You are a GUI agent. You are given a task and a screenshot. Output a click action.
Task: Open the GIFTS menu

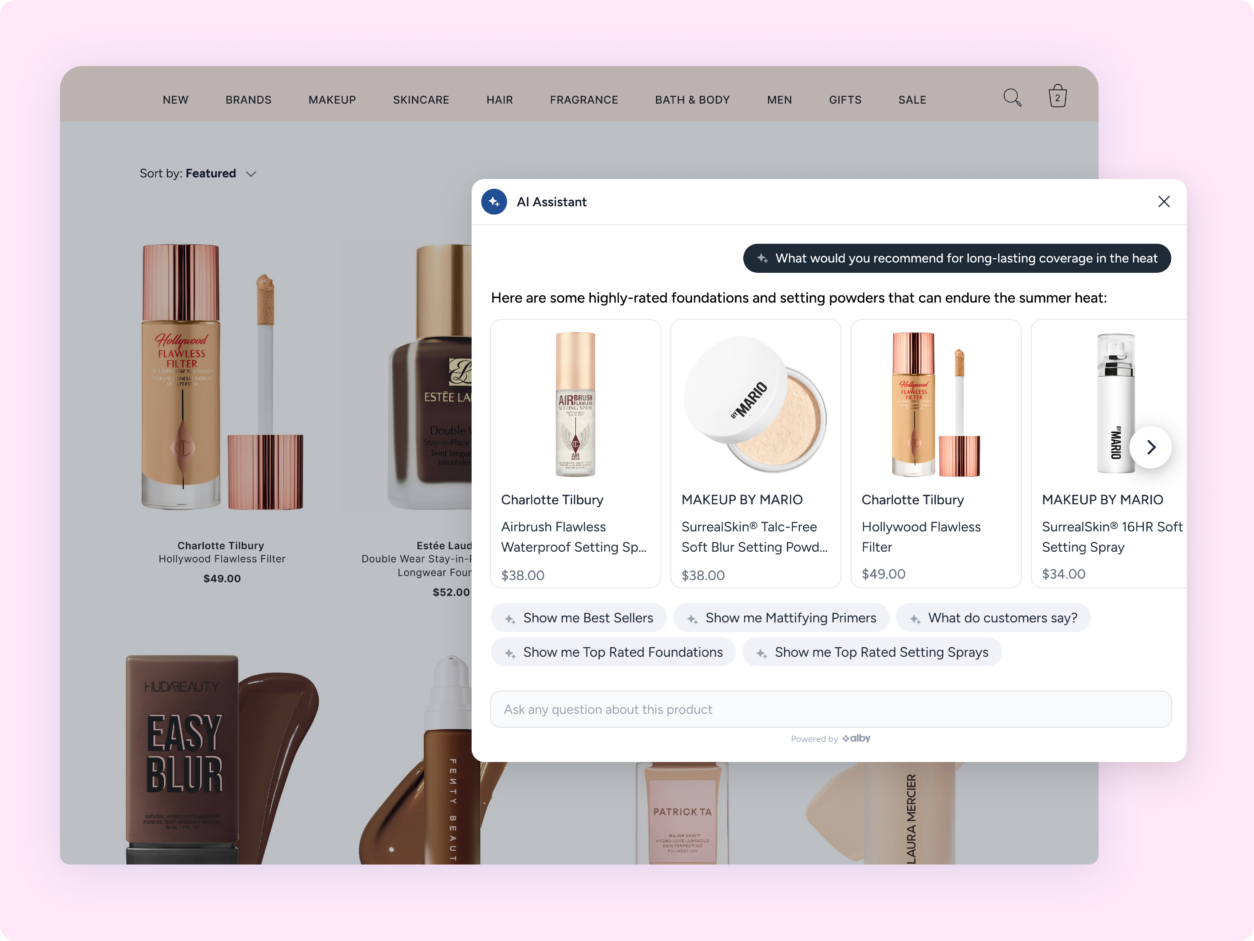click(845, 100)
